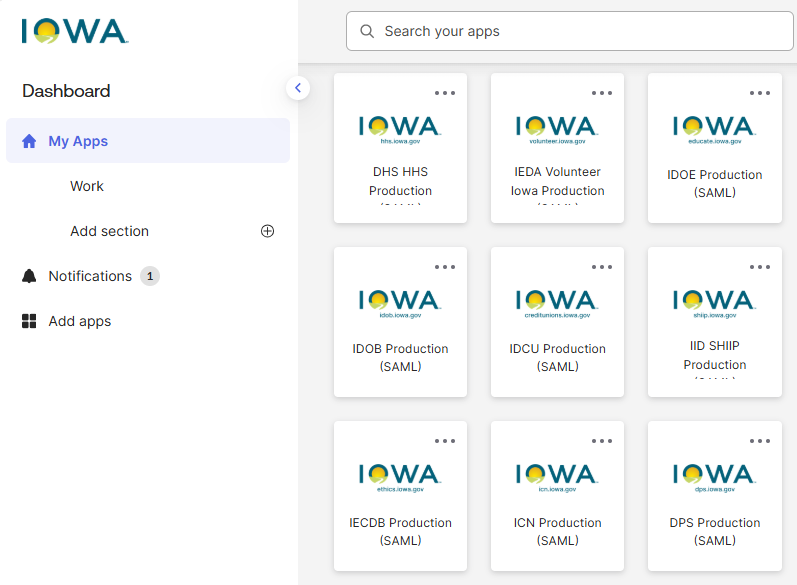
Task: Open the My Apps section
Action: [78, 141]
